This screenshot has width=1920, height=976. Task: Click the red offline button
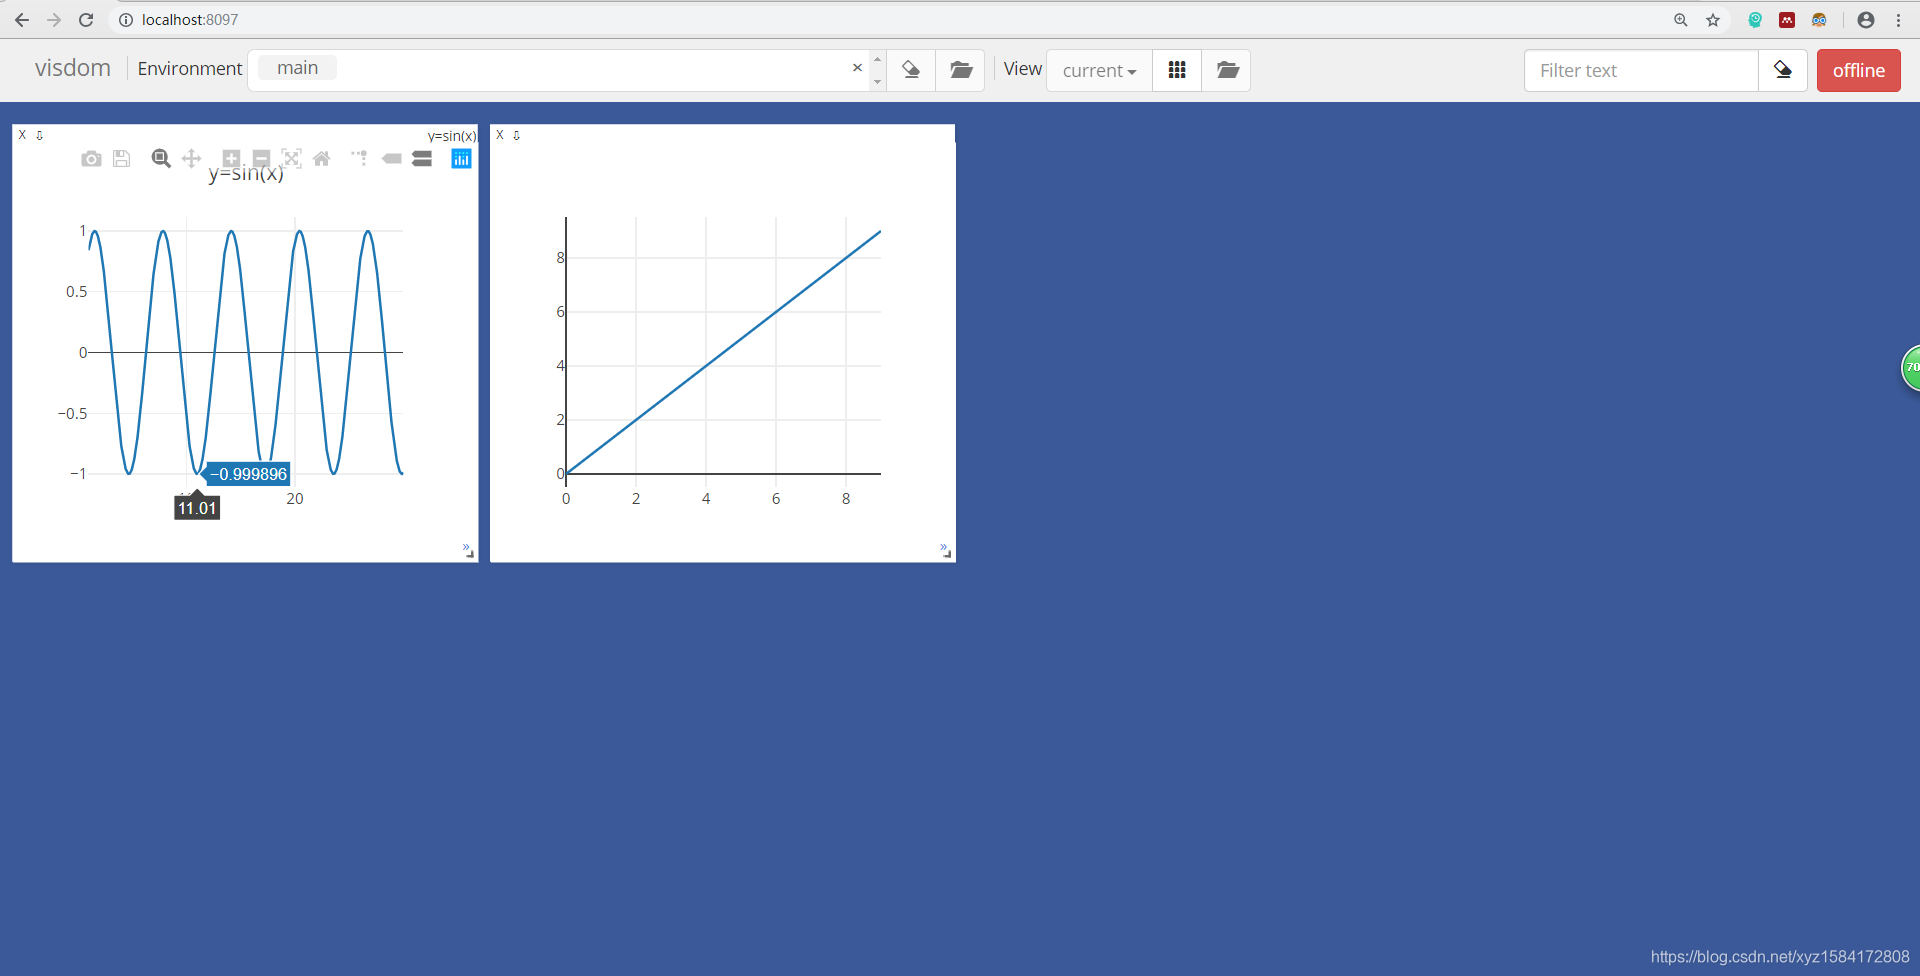pyautogui.click(x=1859, y=70)
